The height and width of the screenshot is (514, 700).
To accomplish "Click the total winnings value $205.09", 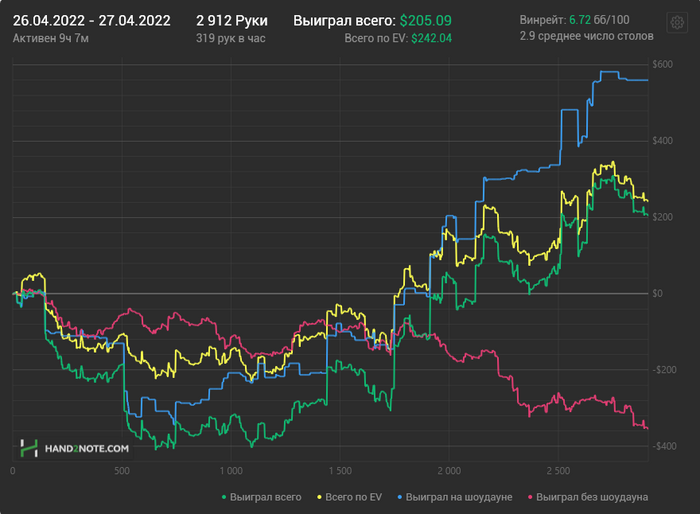I will (425, 21).
